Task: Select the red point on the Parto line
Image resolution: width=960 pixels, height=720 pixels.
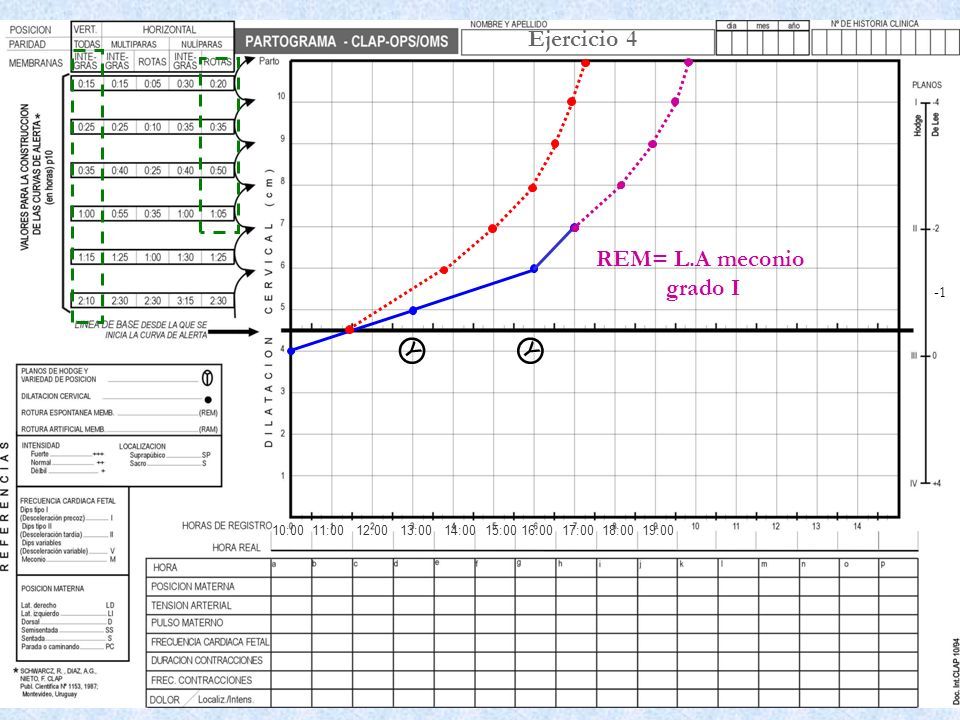Action: (x=585, y=62)
